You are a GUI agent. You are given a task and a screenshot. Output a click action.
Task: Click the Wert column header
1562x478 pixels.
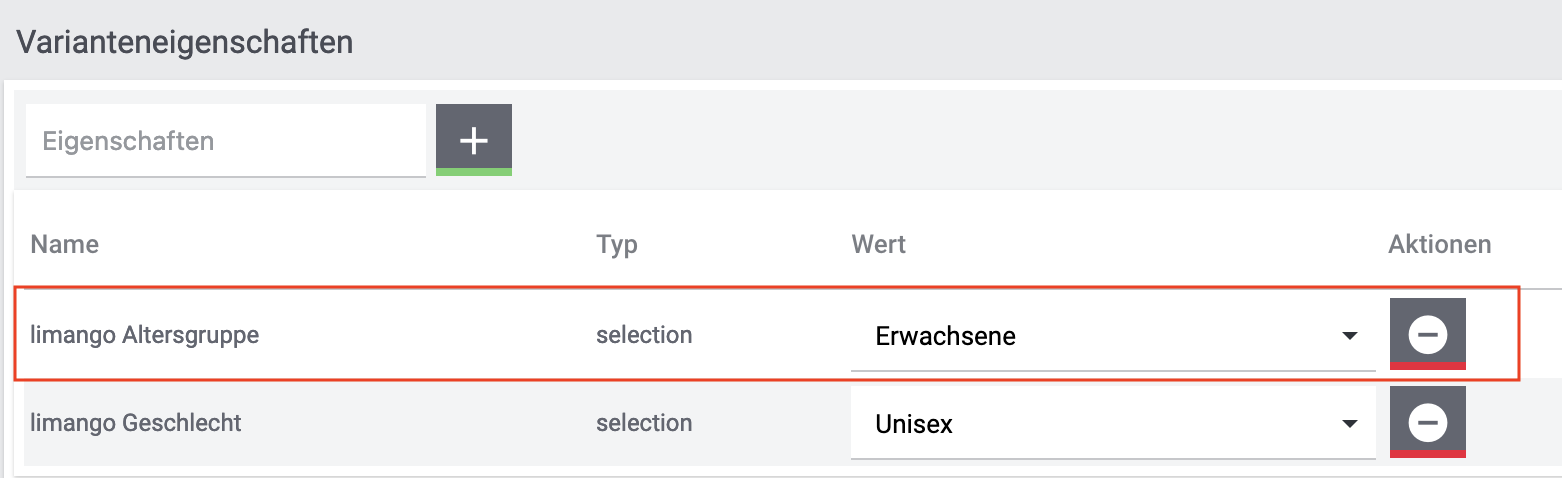[878, 244]
